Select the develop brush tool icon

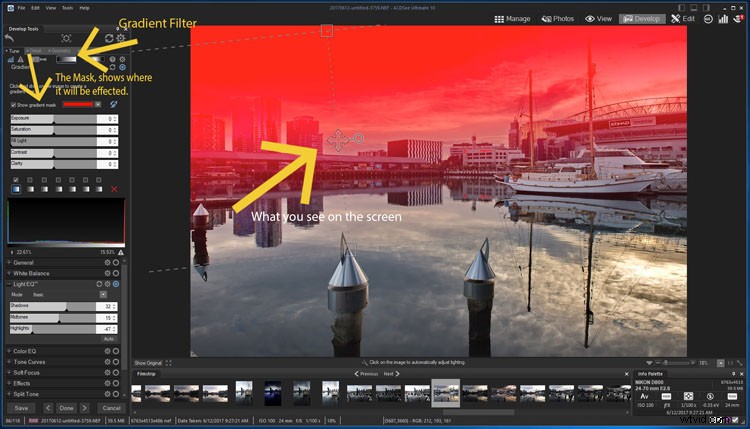[39, 59]
